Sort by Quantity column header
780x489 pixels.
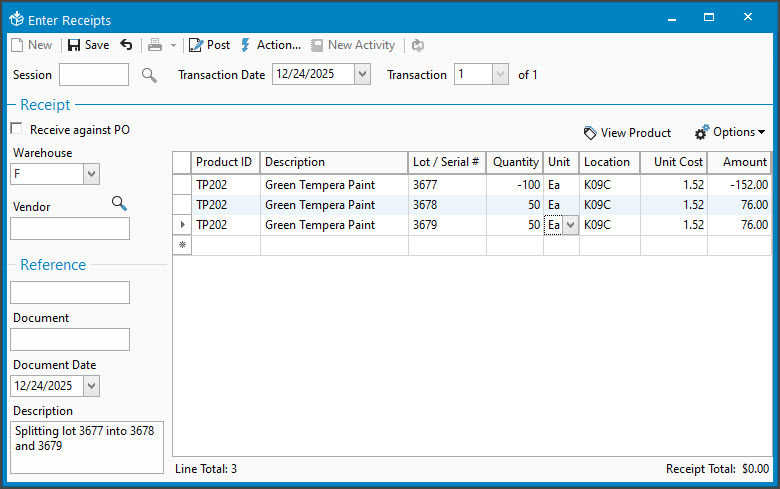515,162
